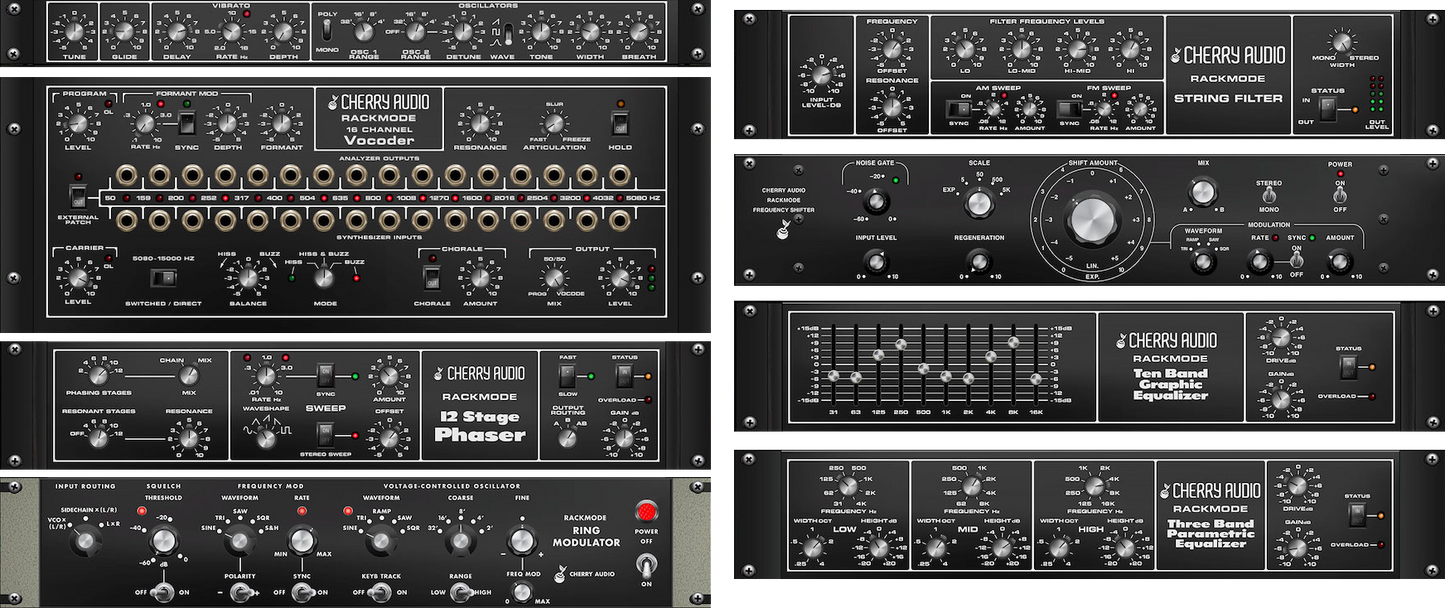The height and width of the screenshot is (608, 1445).
Task: Click the String Filter Input Level knob
Action: [x=821, y=75]
